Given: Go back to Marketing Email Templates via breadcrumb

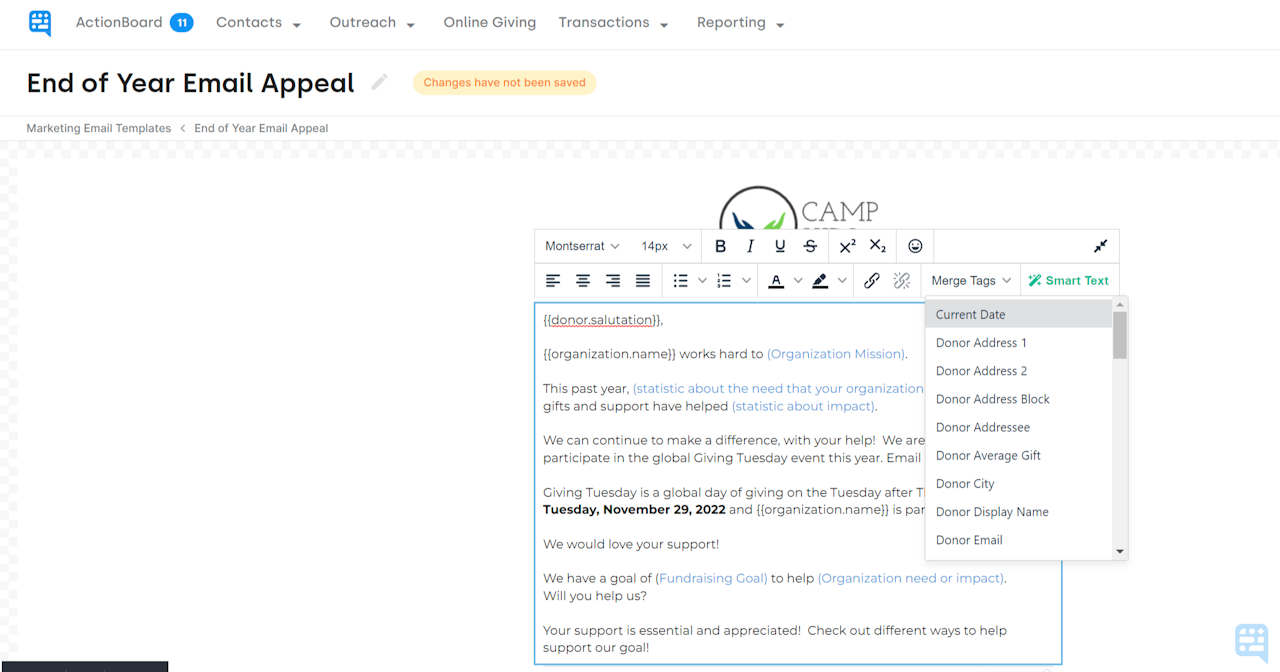Looking at the screenshot, I should pos(98,128).
